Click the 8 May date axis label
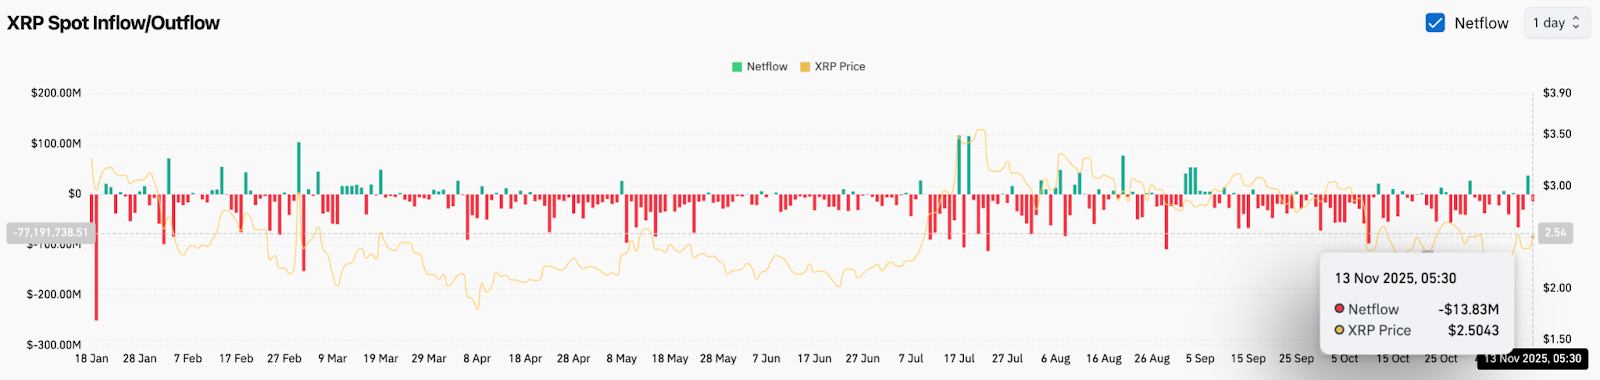This screenshot has width=1600, height=380. 621,358
